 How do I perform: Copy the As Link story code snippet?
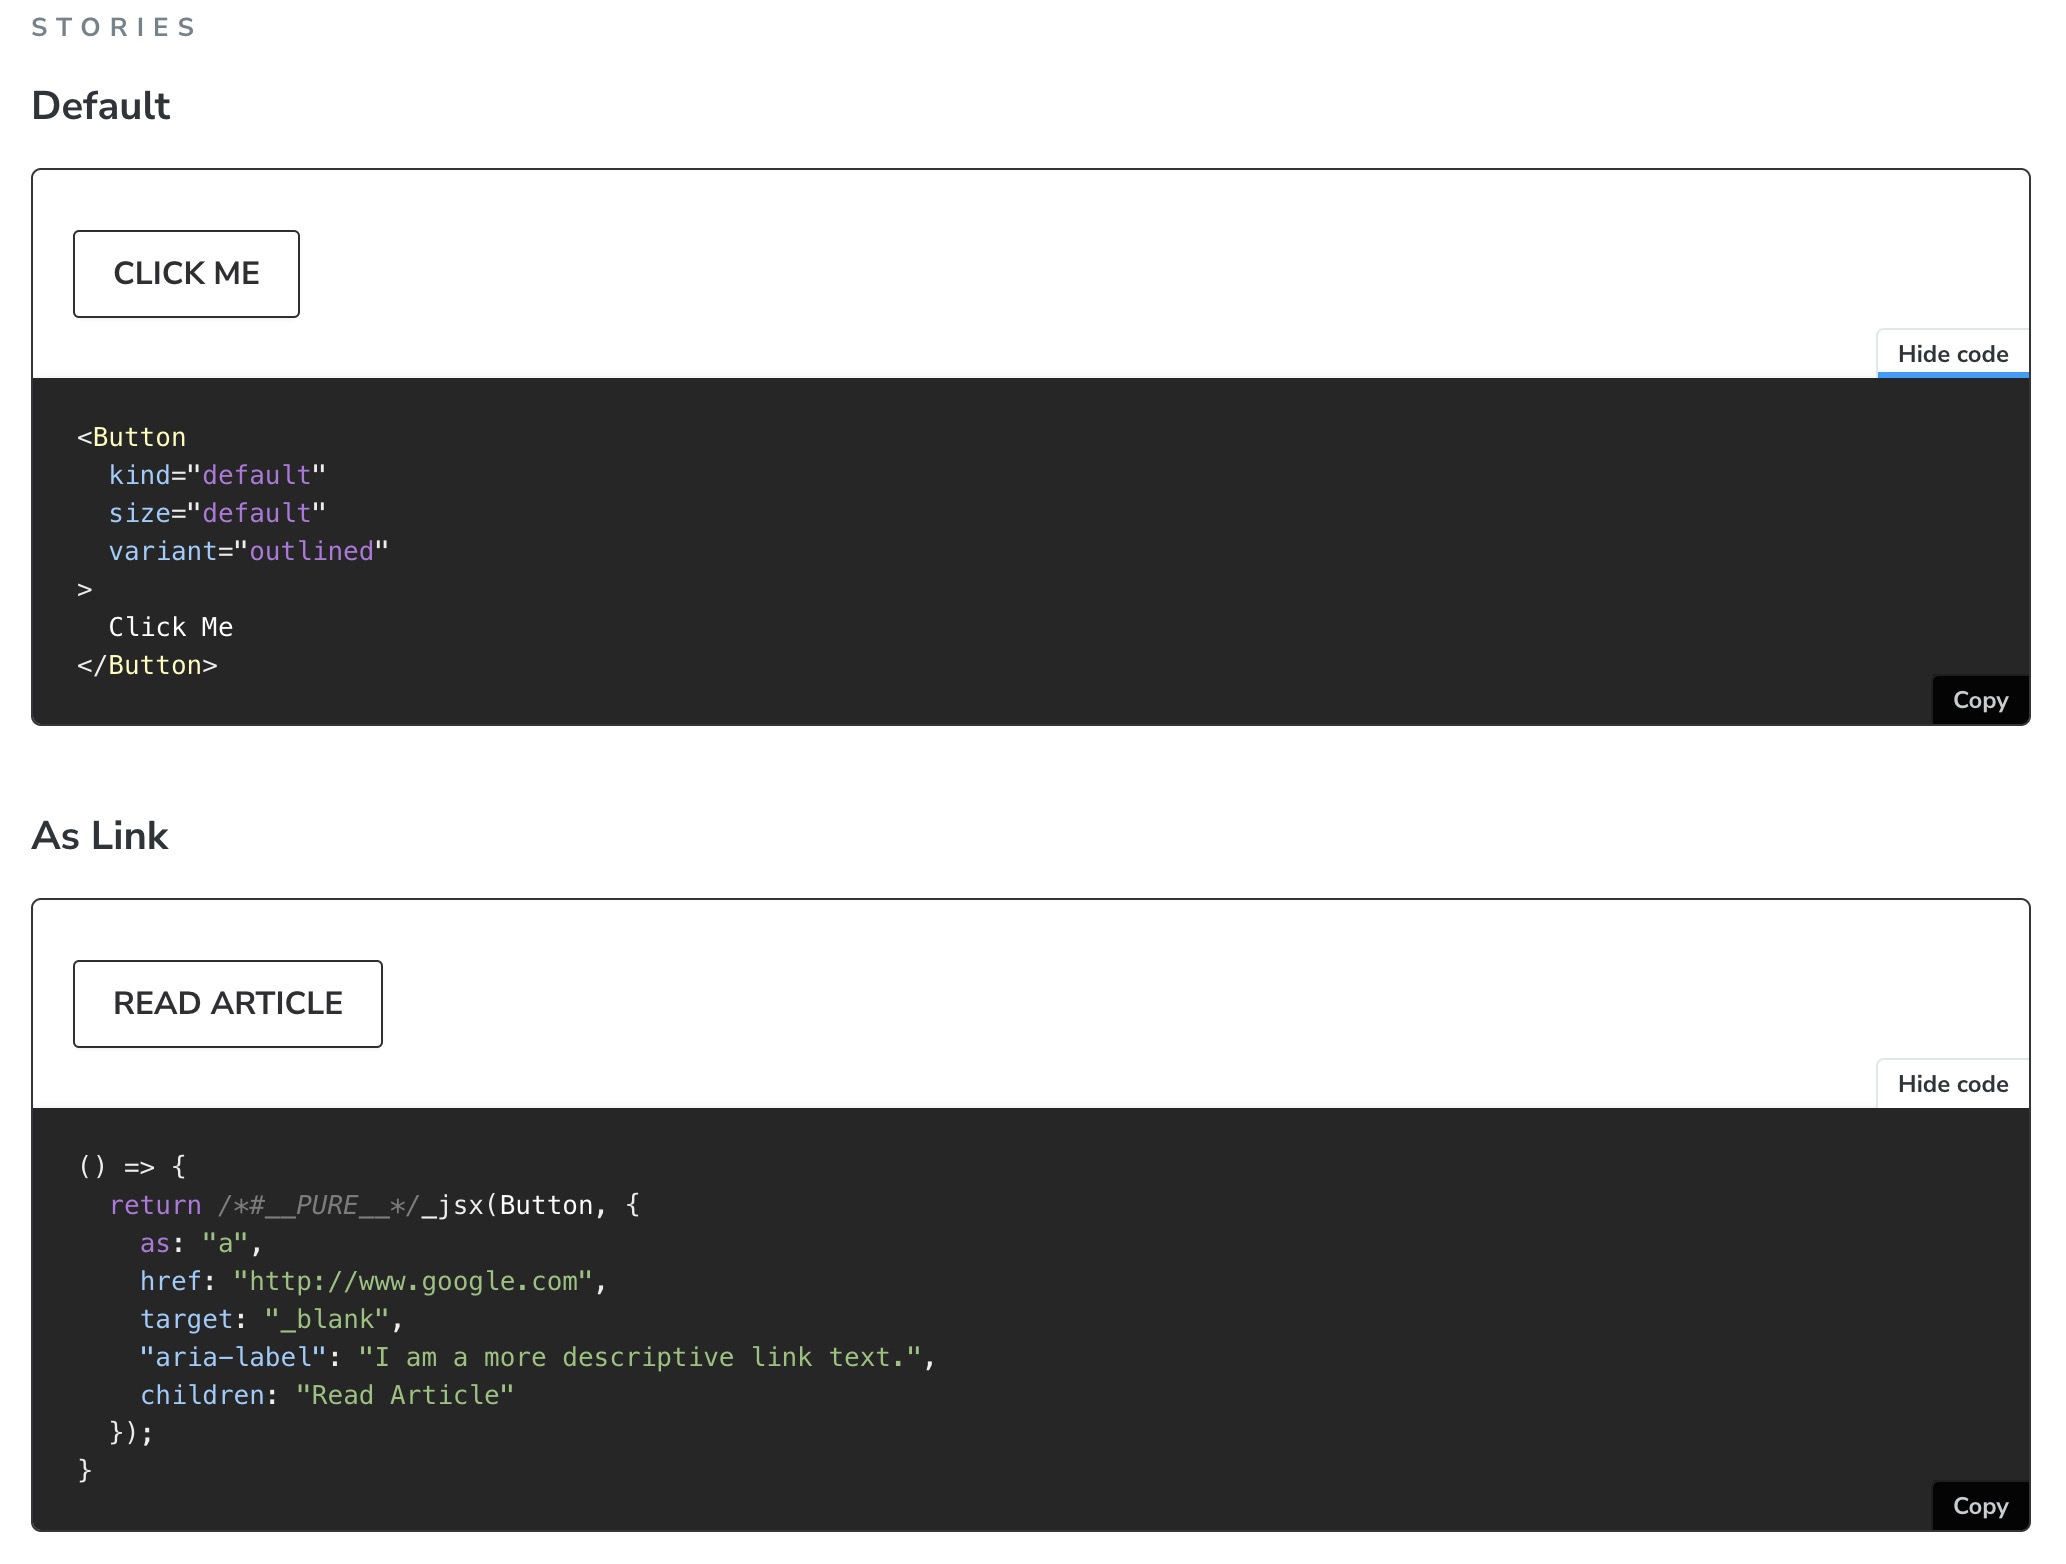(x=1980, y=1506)
